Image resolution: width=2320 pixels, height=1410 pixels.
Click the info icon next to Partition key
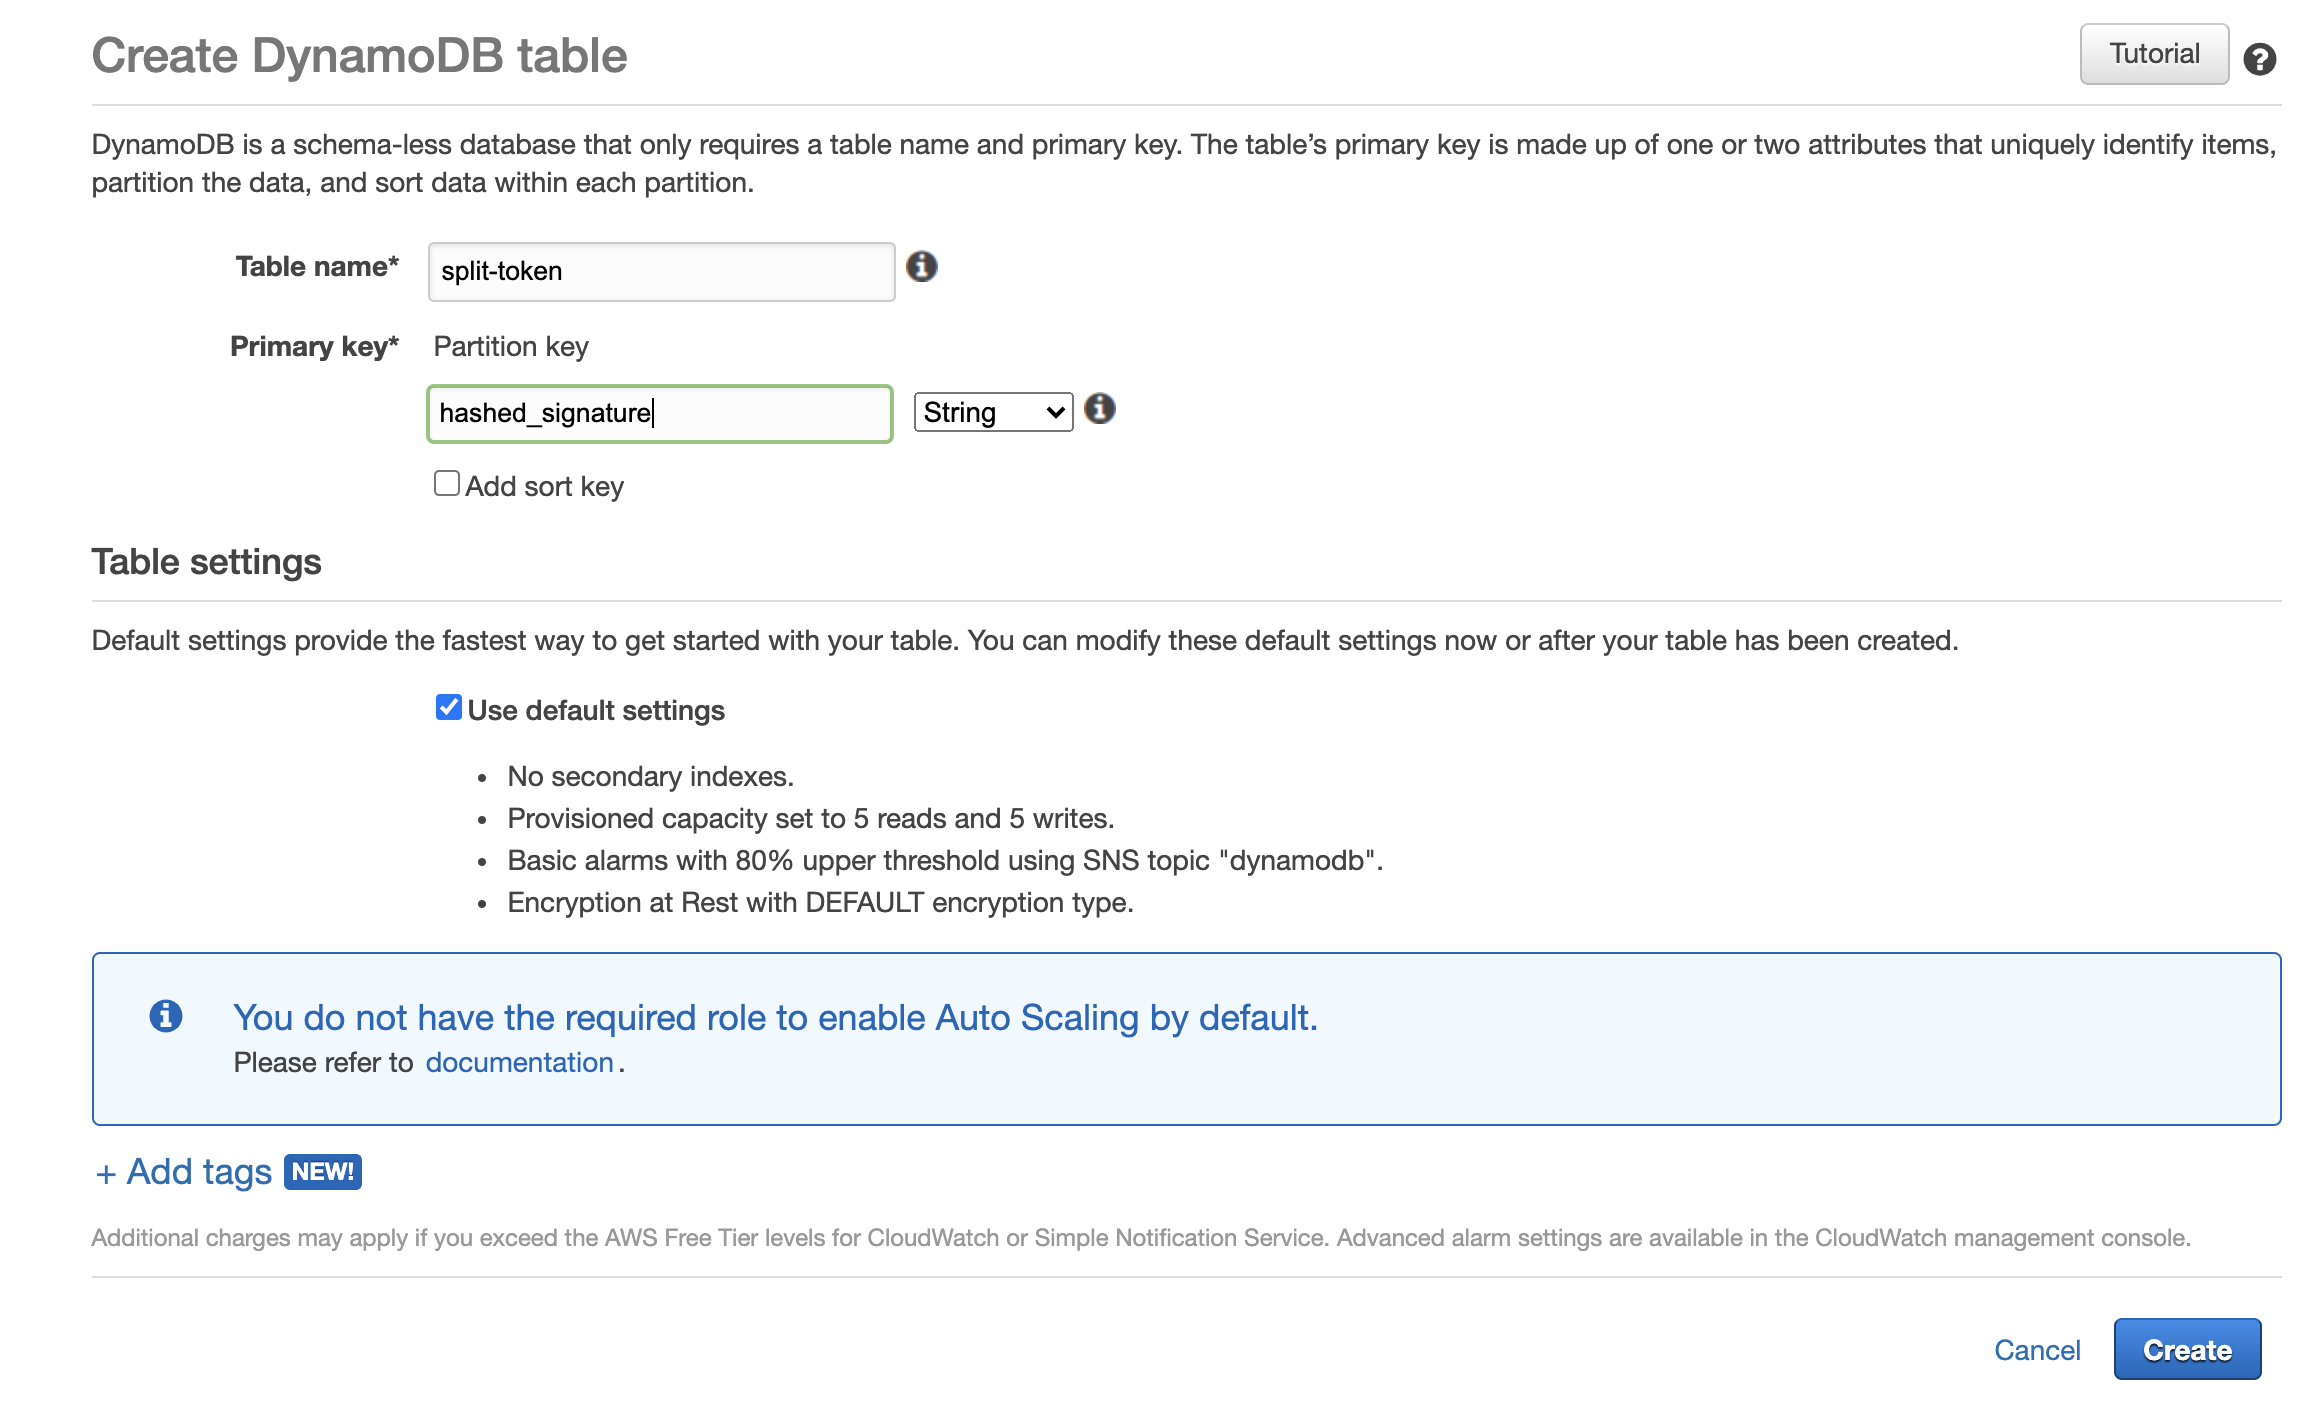coord(1102,409)
